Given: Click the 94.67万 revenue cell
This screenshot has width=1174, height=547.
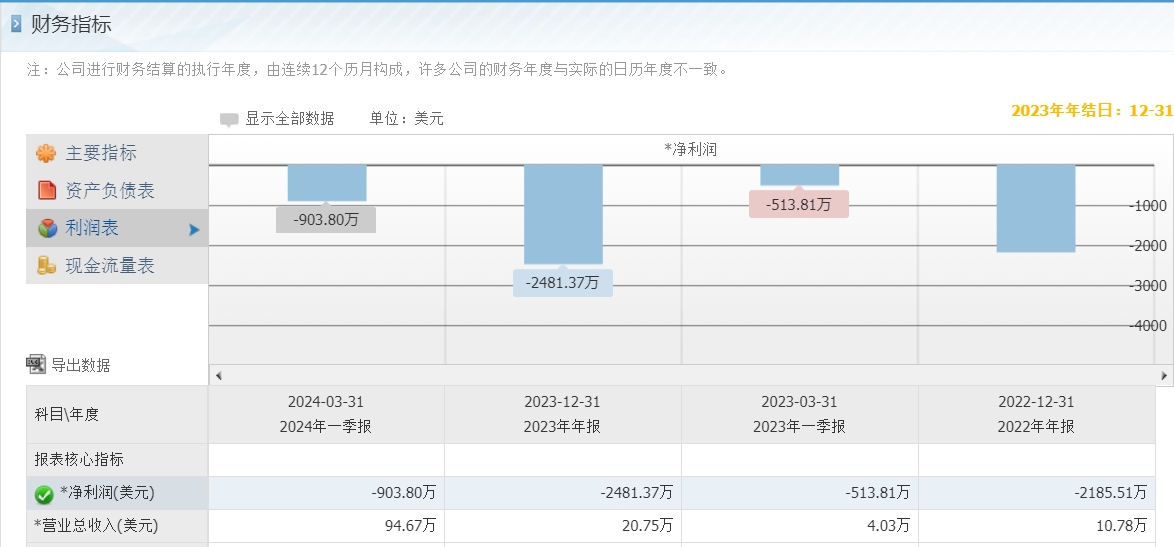Looking at the screenshot, I should 326,526.
